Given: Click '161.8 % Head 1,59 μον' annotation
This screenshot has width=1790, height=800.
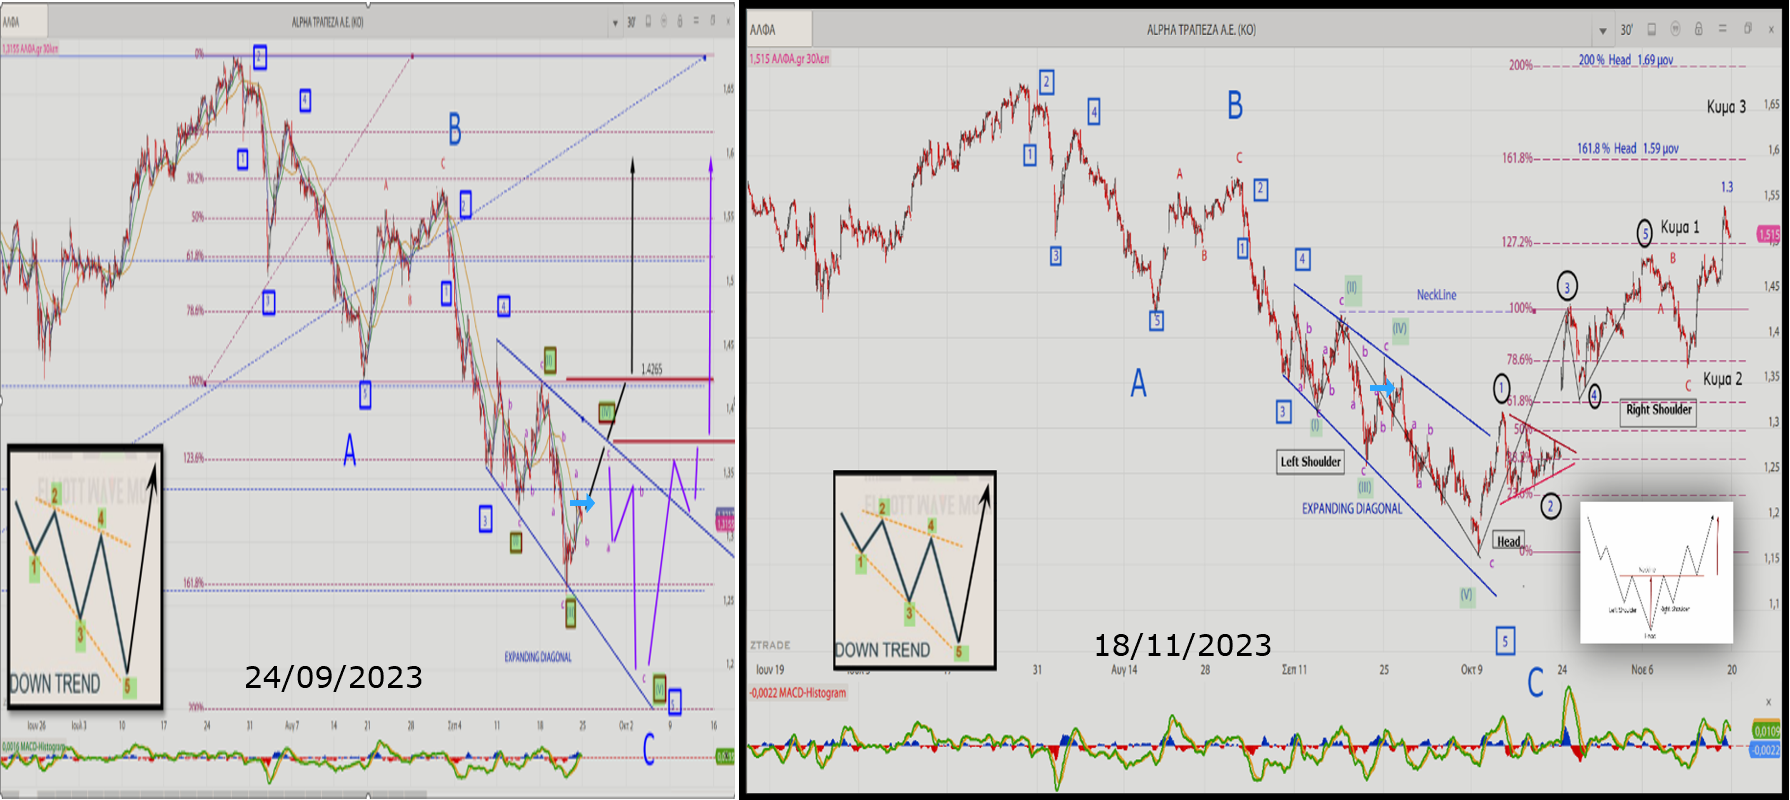Looking at the screenshot, I should [1627, 148].
